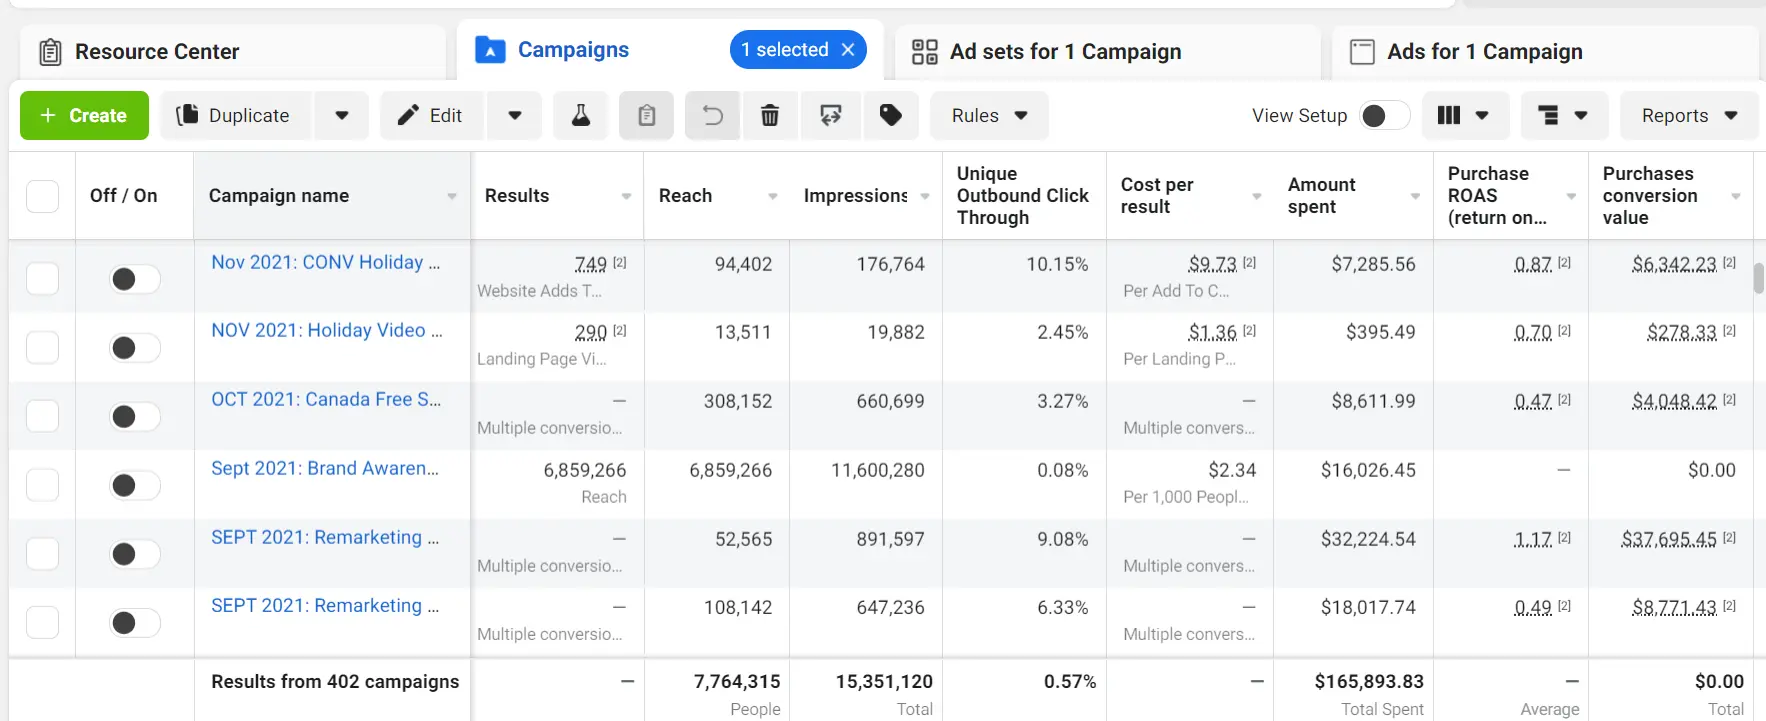Toggle the View Setup switch
Viewport: 1766px width, 721px height.
click(1384, 116)
